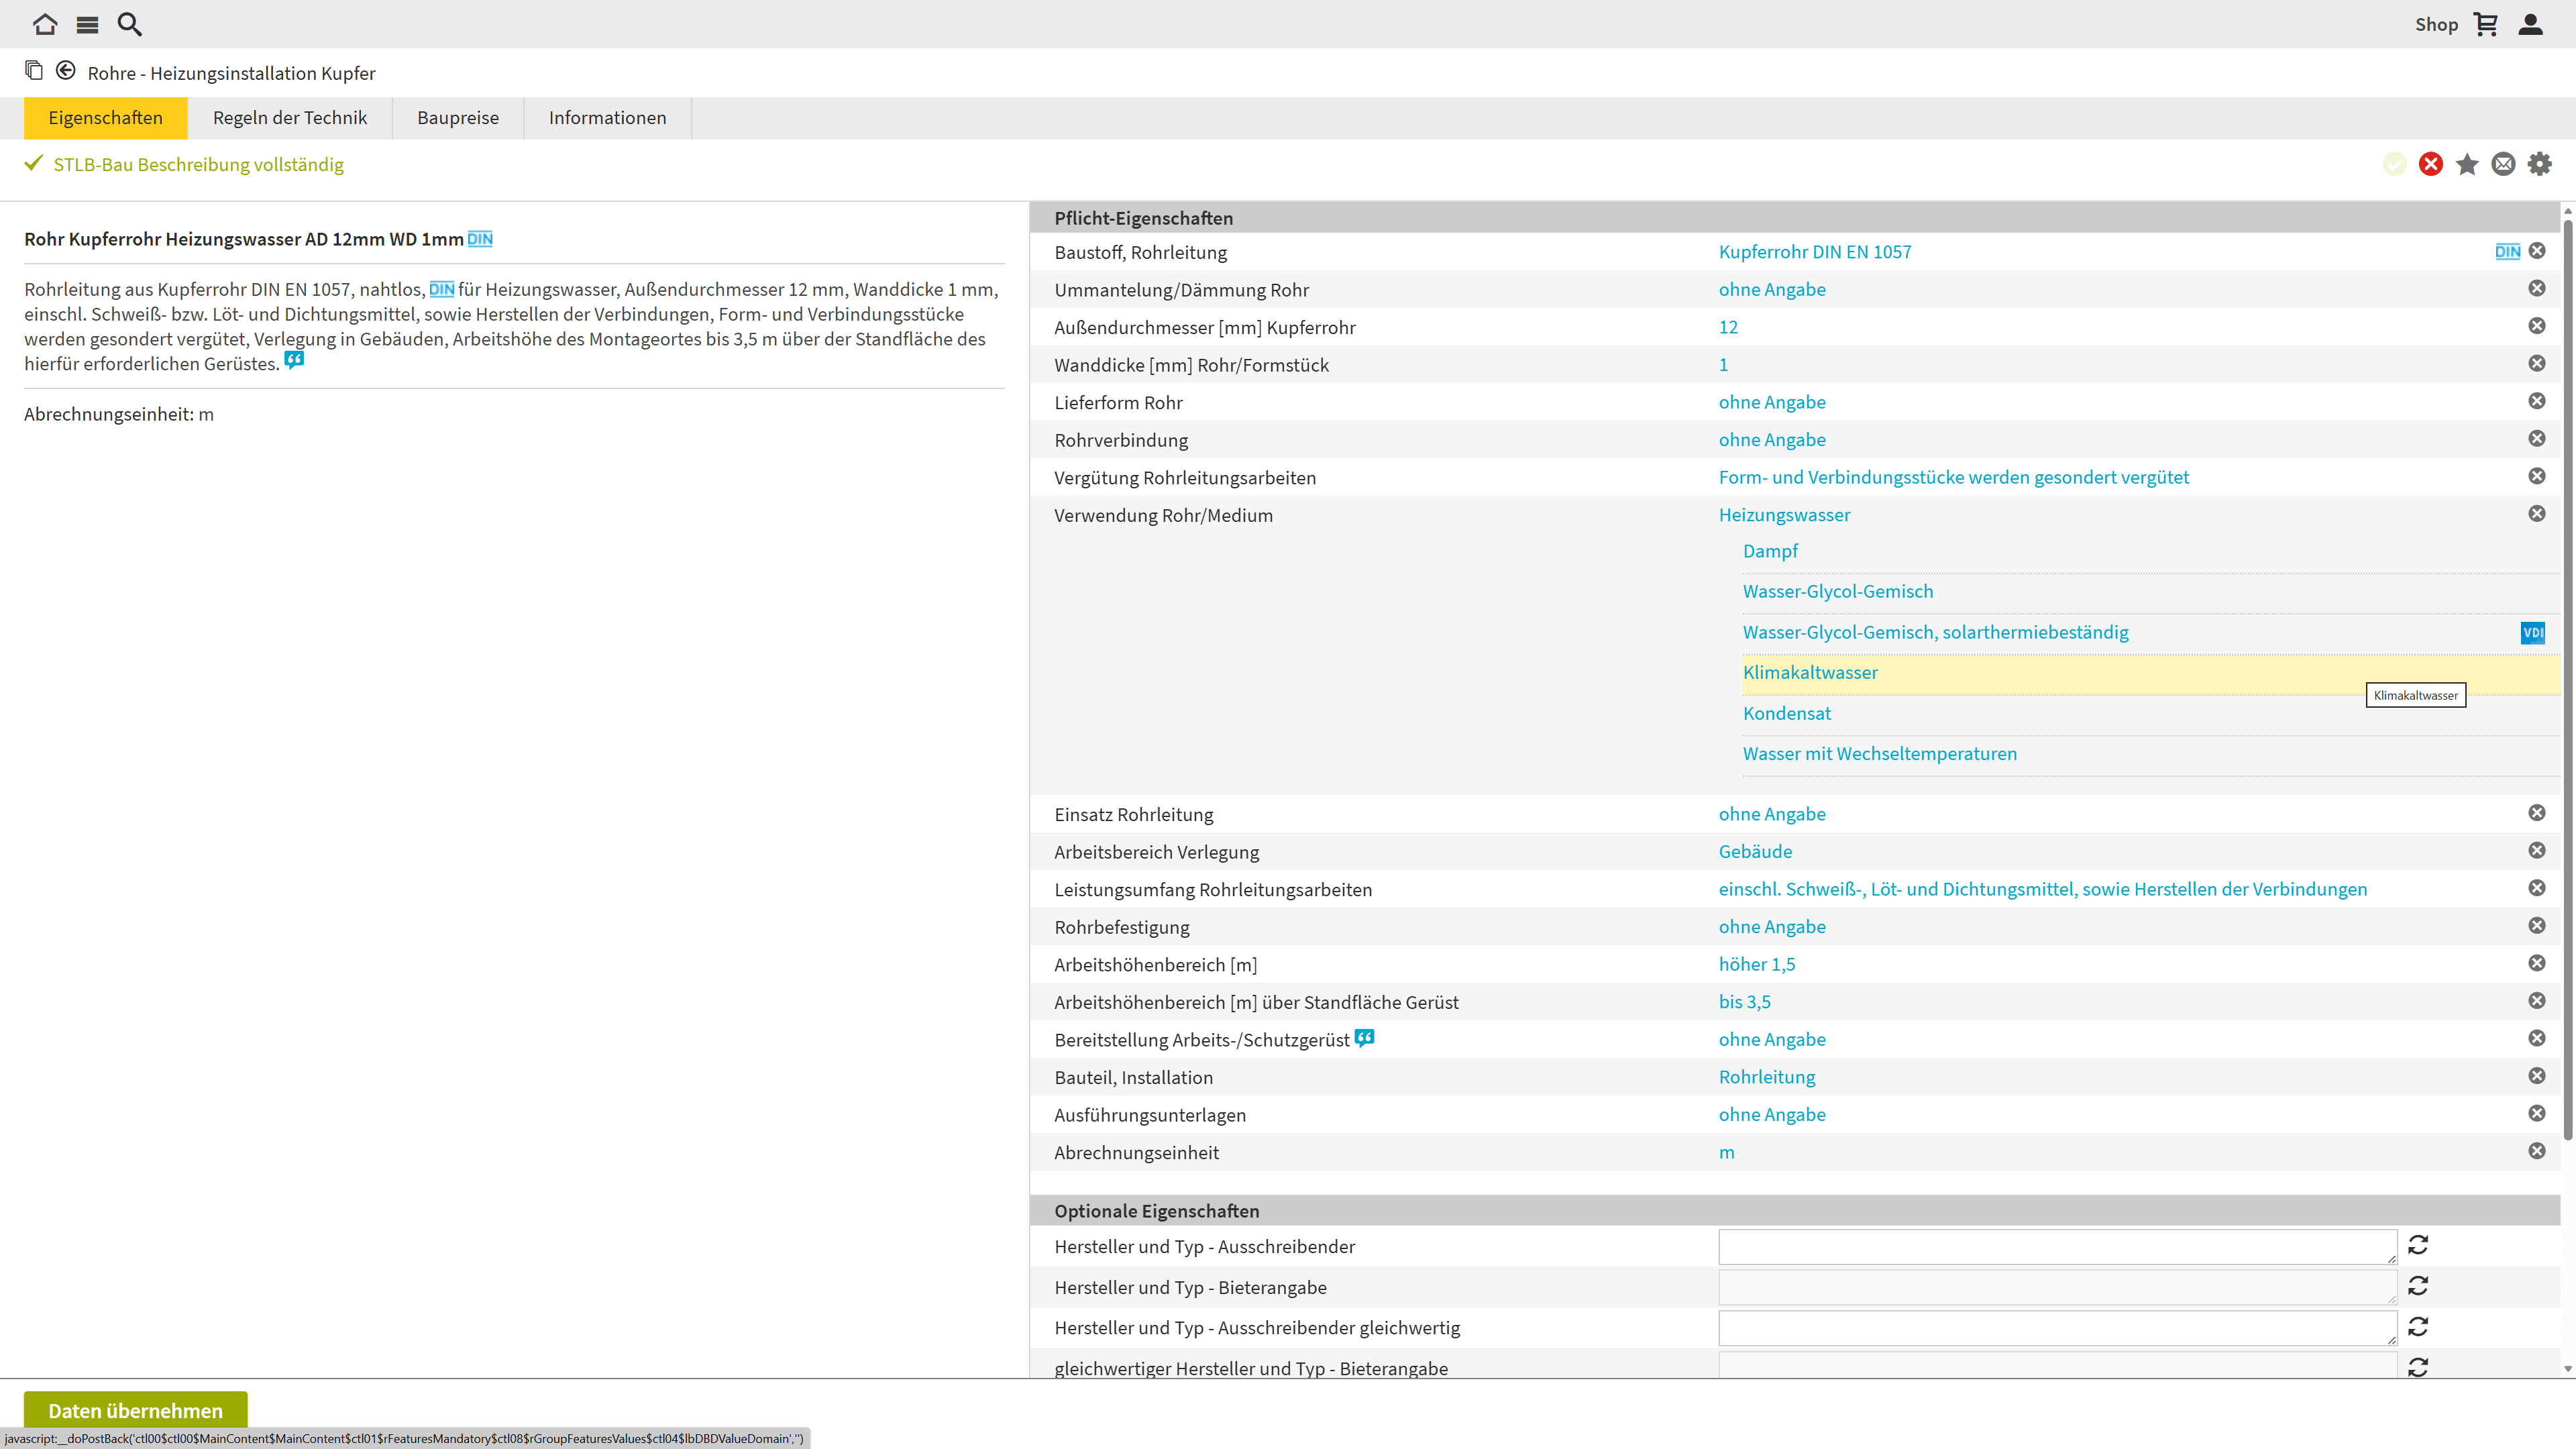2576x1449 pixels.
Task: Open the hamburger menu icon
Action: coord(88,24)
